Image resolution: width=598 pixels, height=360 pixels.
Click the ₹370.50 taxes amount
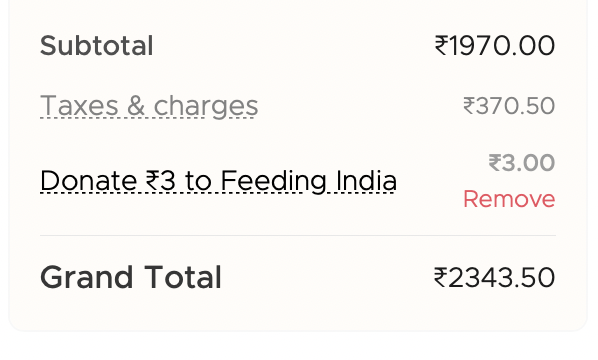[509, 106]
